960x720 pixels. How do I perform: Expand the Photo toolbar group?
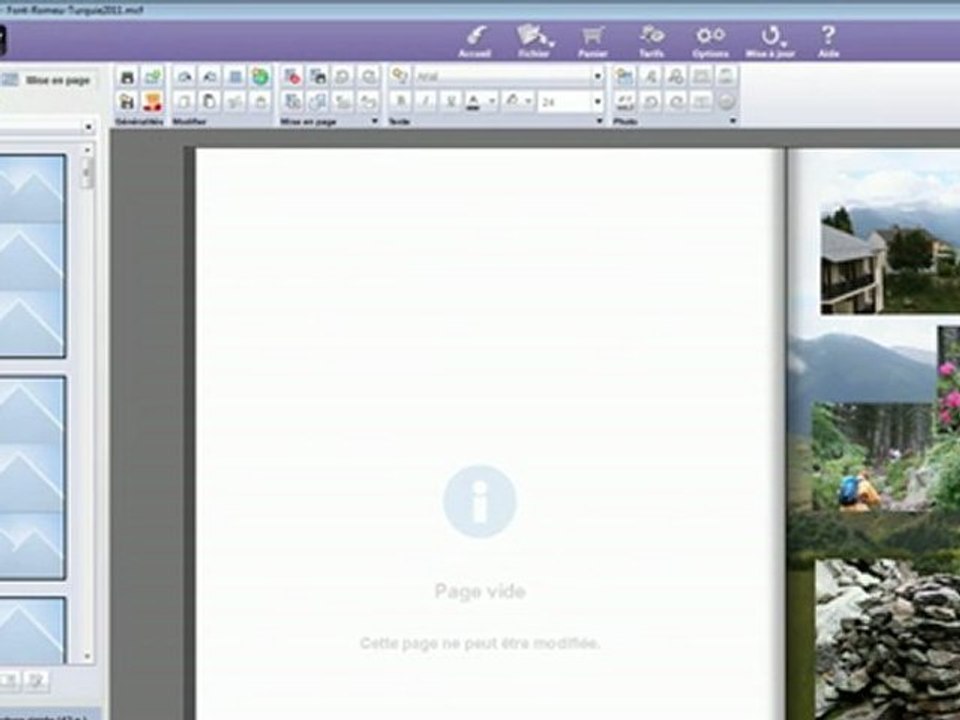coord(732,121)
